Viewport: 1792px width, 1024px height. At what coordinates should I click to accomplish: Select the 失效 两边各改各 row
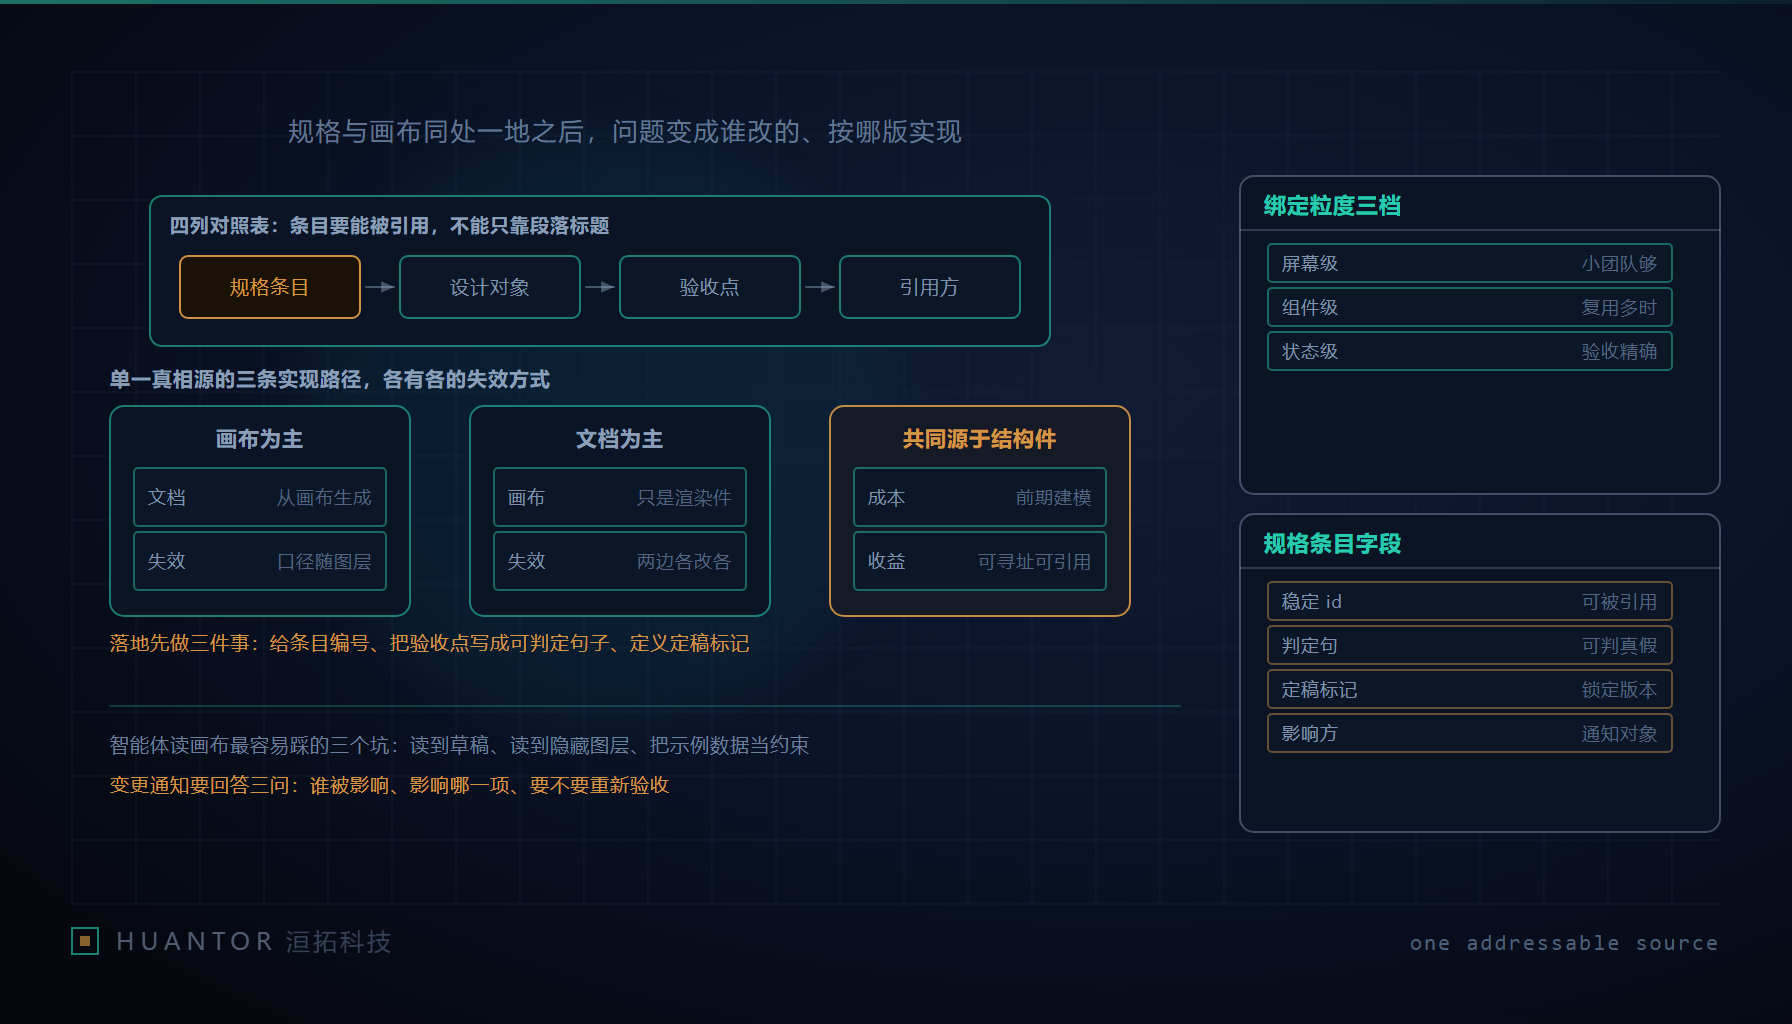pos(620,561)
